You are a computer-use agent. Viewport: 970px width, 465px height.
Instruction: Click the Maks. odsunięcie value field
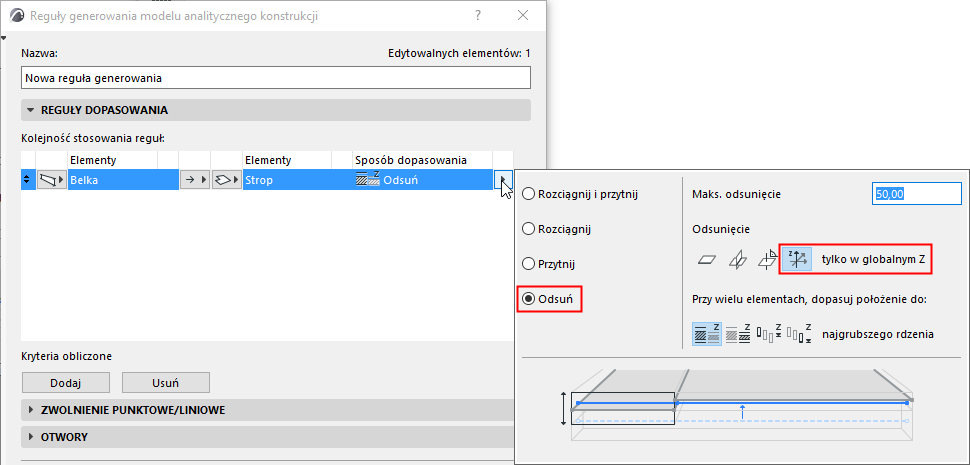click(x=917, y=194)
